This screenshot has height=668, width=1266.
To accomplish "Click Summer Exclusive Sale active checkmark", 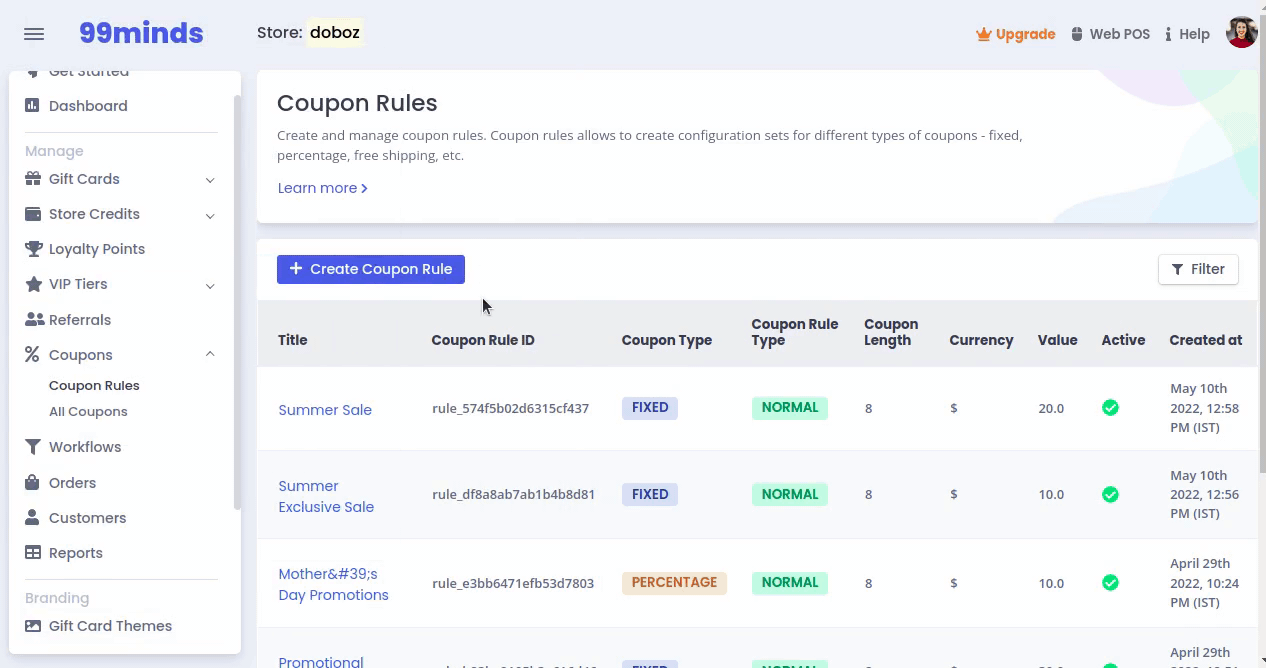I will pyautogui.click(x=1110, y=494).
